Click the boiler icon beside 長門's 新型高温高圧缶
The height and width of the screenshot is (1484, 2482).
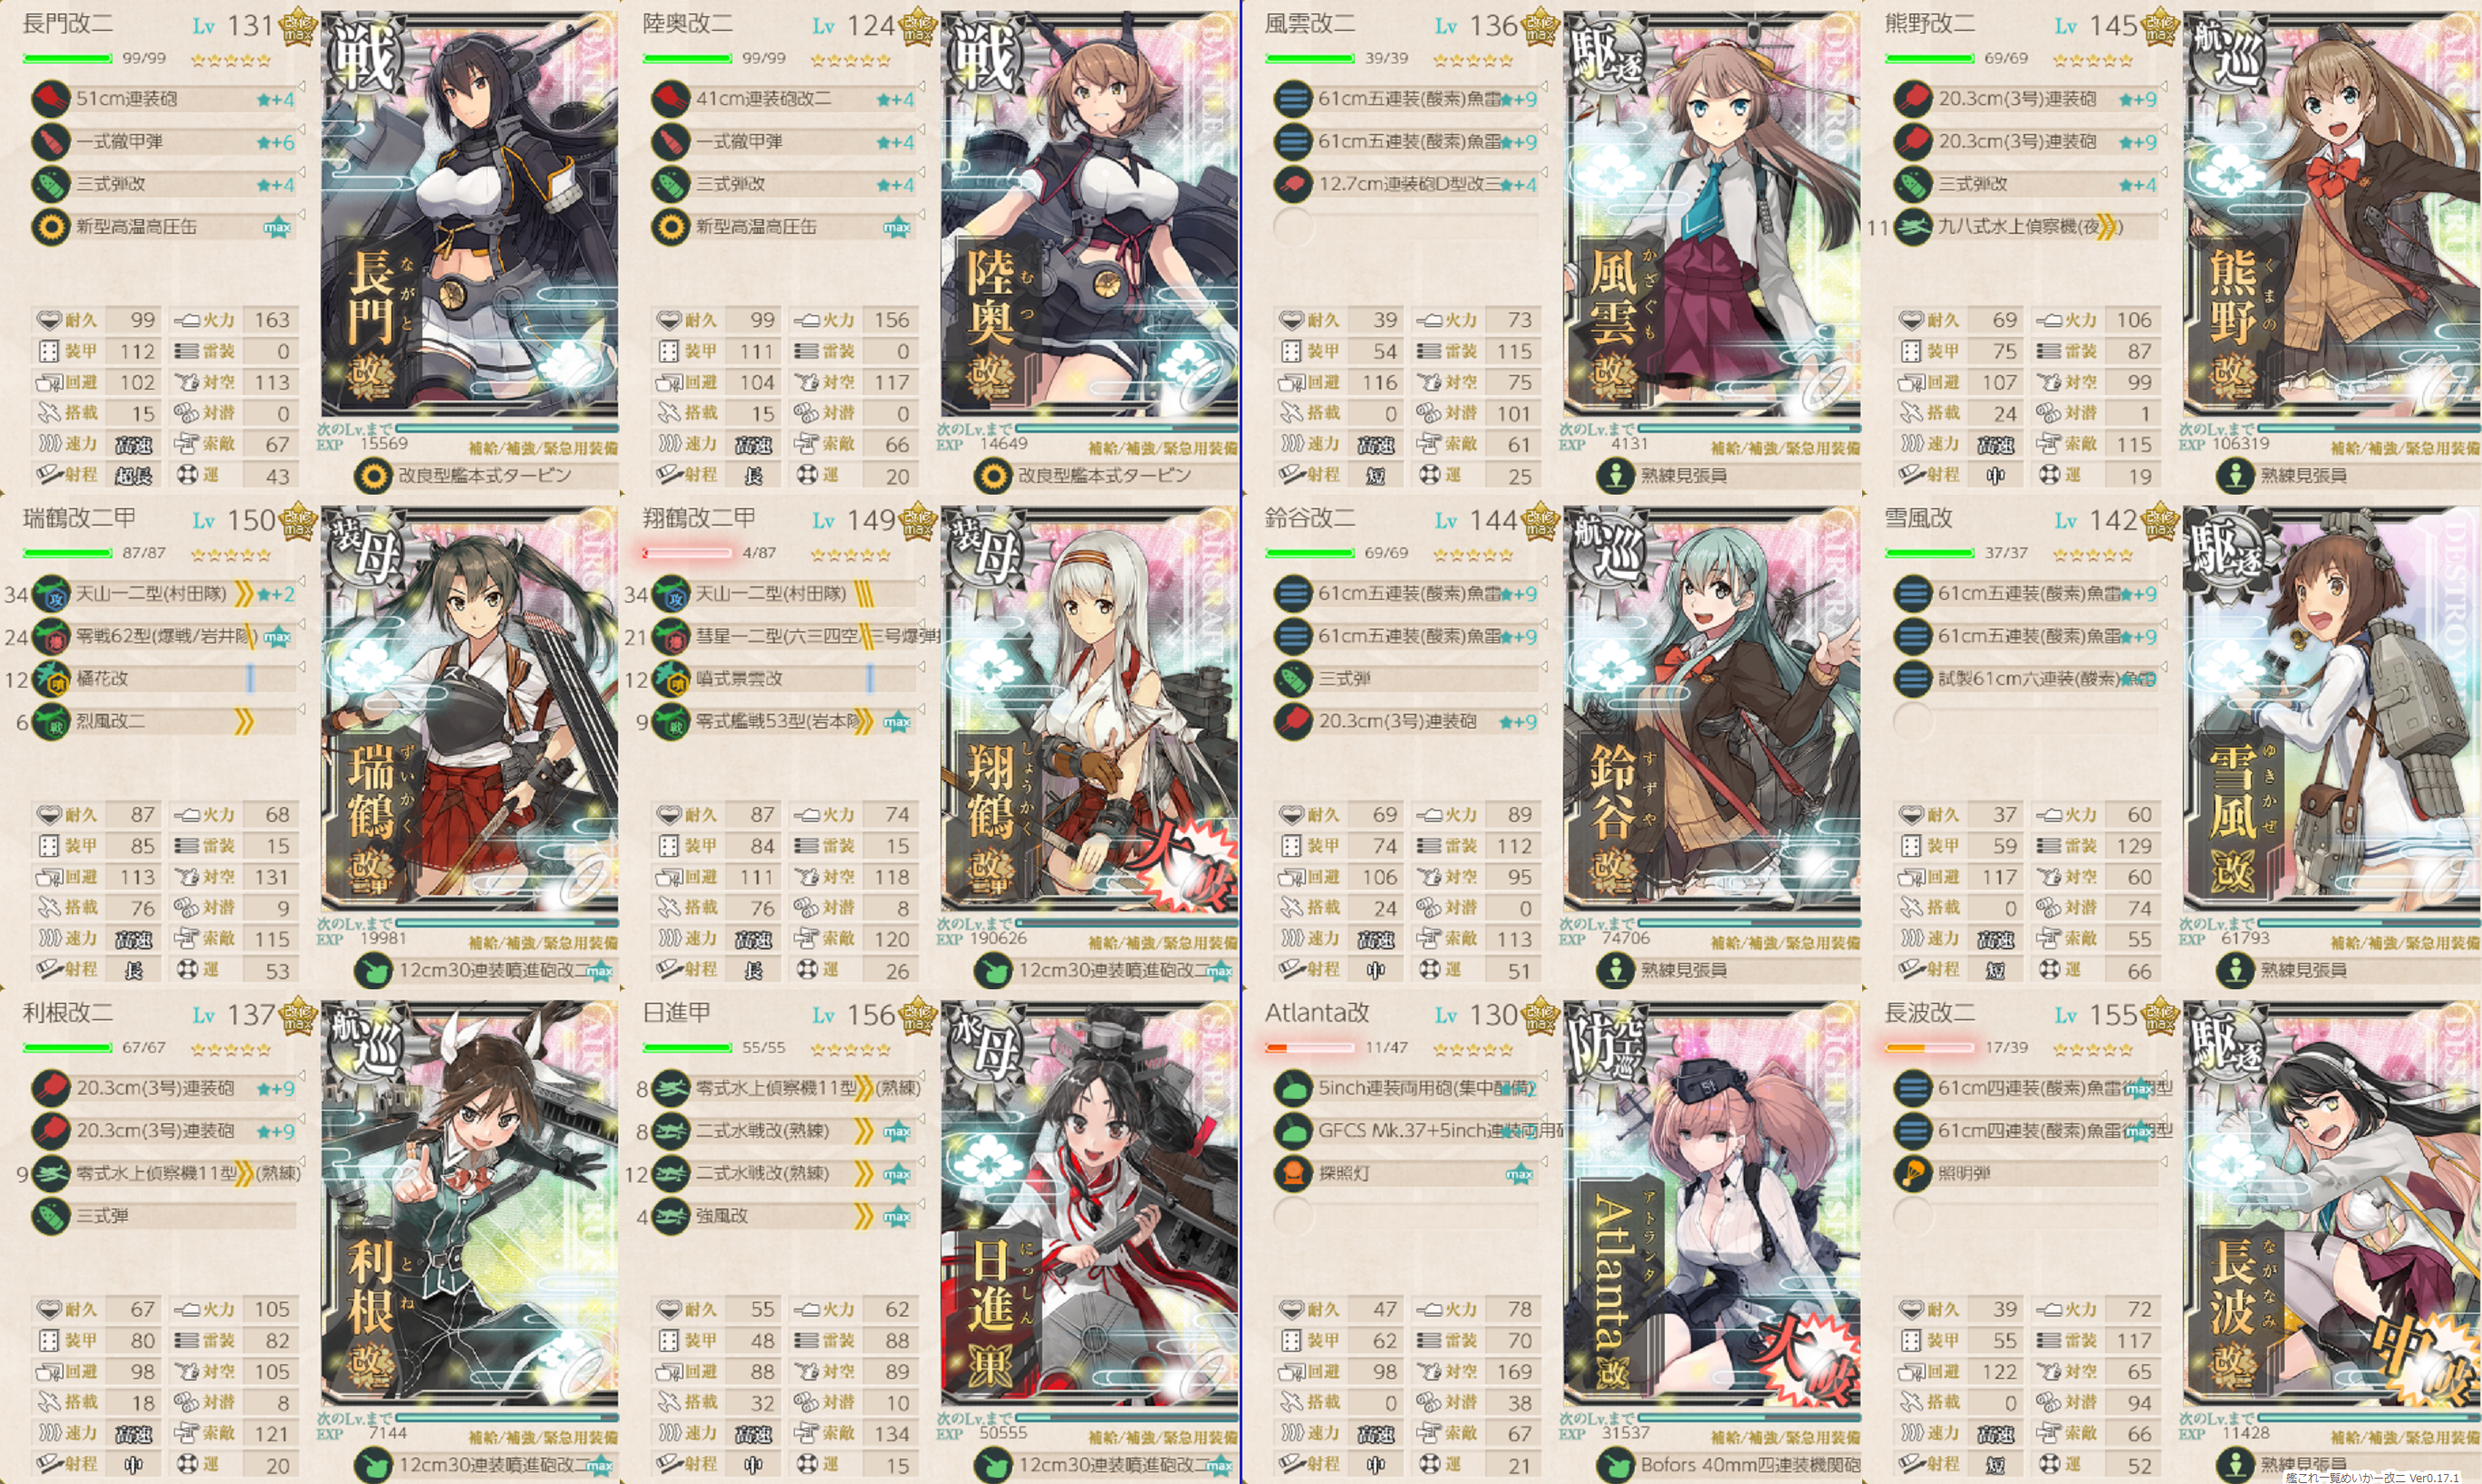(49, 227)
